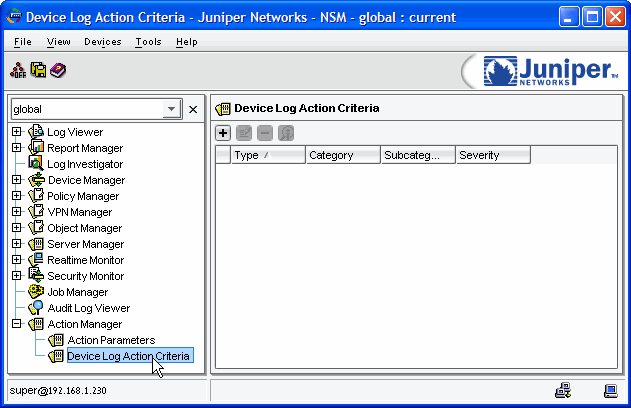
Task: Open the Tools menu
Action: [x=148, y=42]
